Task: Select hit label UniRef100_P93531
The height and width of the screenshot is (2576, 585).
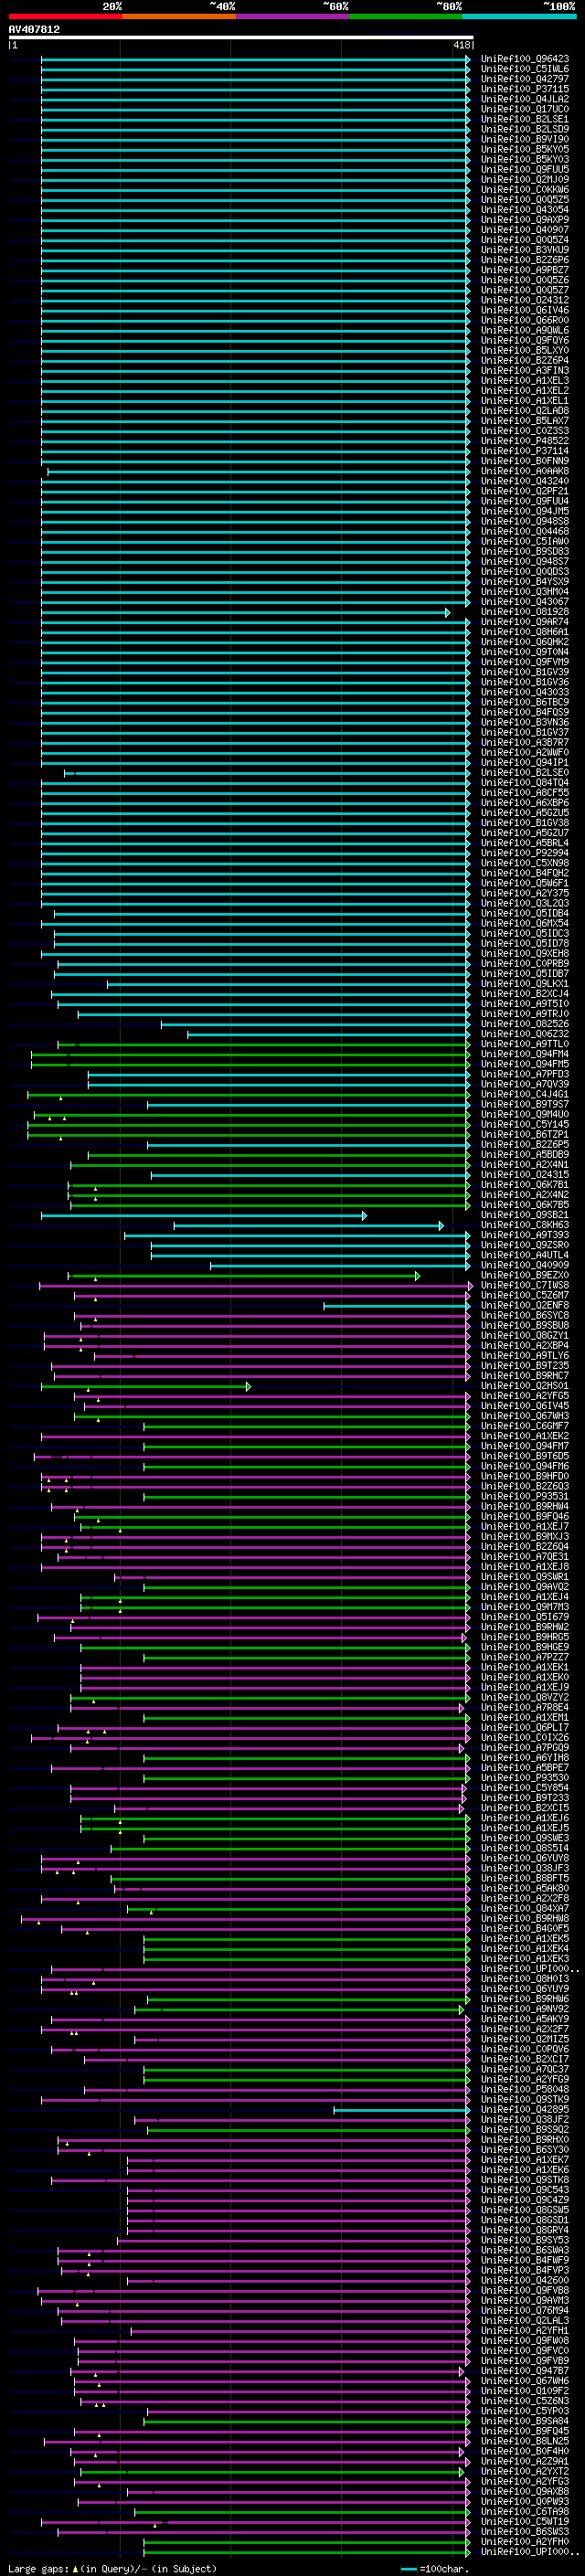Action: (x=525, y=1497)
